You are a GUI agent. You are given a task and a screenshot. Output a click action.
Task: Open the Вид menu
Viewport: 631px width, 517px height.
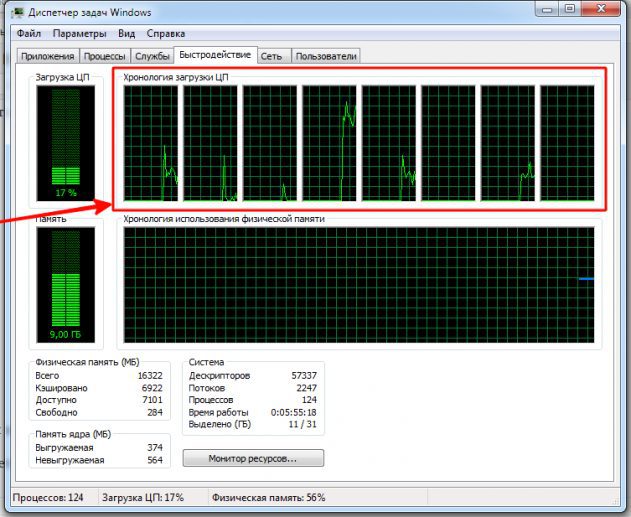(x=126, y=33)
